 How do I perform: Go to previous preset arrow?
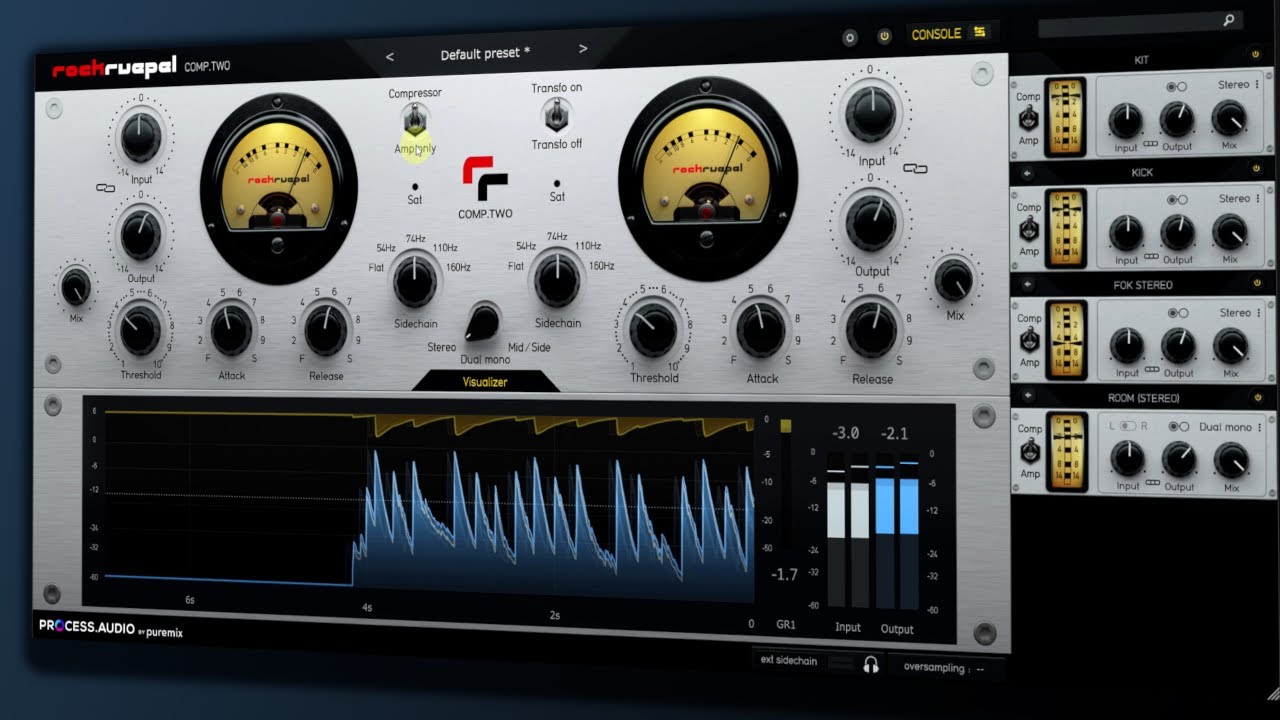pos(390,56)
